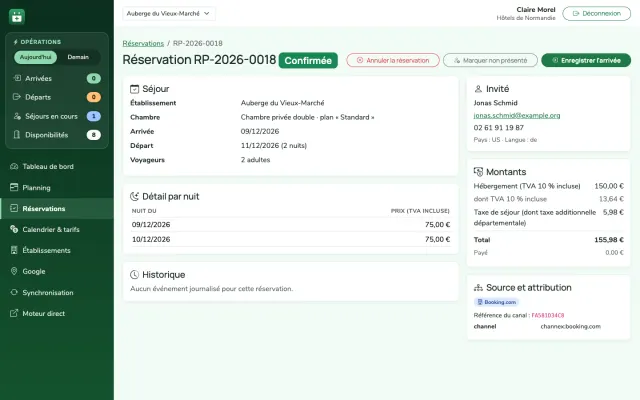Image resolution: width=640 pixels, height=400 pixels.
Task: Click the Total amount 155,98 €
Action: (x=609, y=240)
